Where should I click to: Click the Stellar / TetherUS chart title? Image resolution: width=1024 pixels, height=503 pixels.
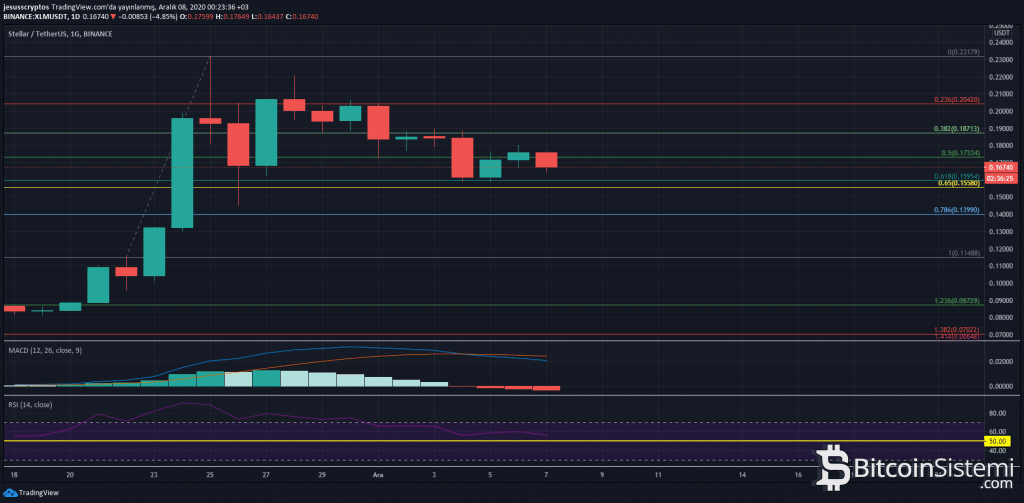pos(36,33)
